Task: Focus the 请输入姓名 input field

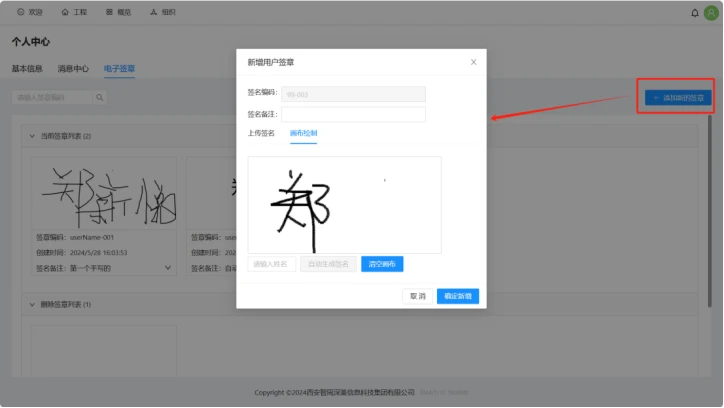Action: 272,264
